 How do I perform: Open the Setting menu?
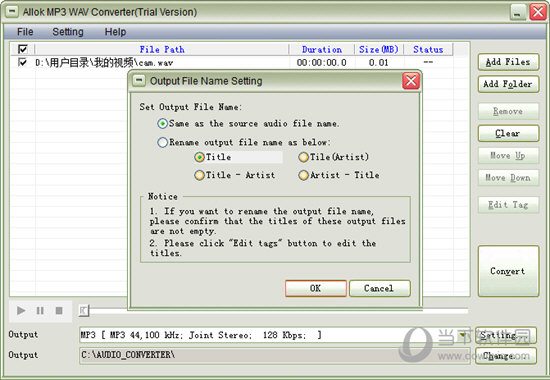pyautogui.click(x=68, y=32)
